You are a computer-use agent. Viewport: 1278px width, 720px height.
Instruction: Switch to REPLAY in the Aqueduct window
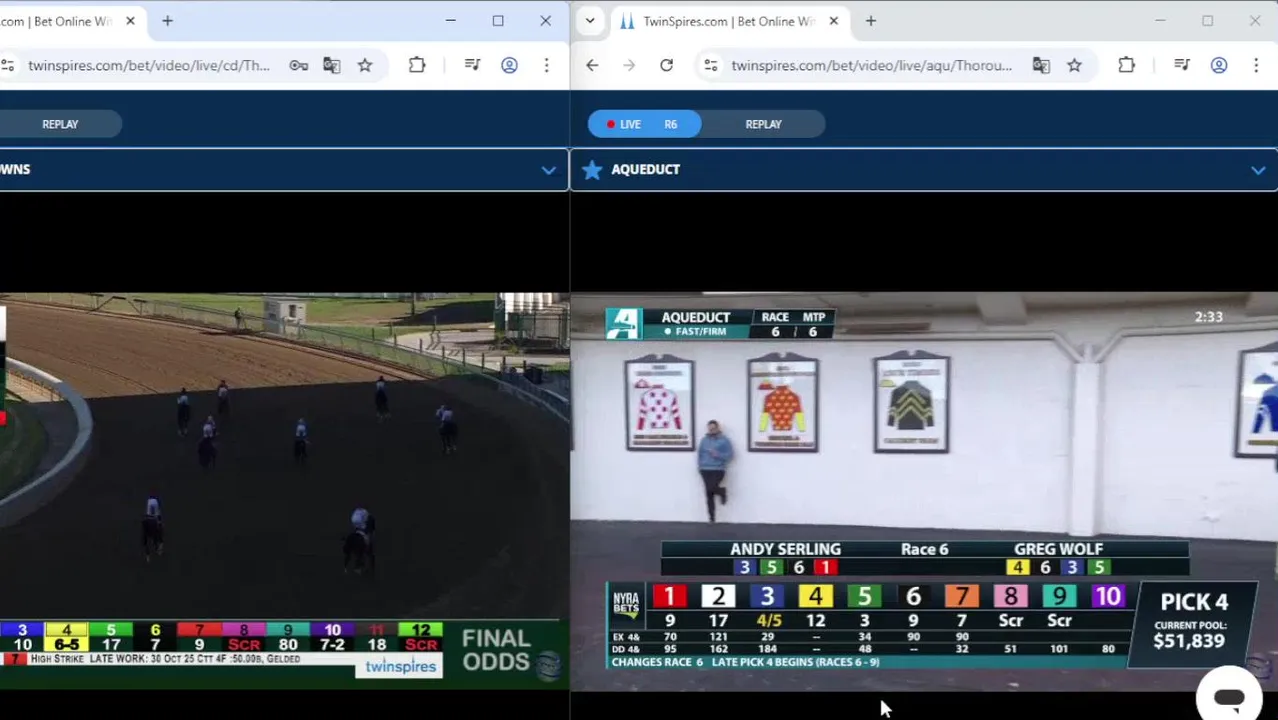763,124
